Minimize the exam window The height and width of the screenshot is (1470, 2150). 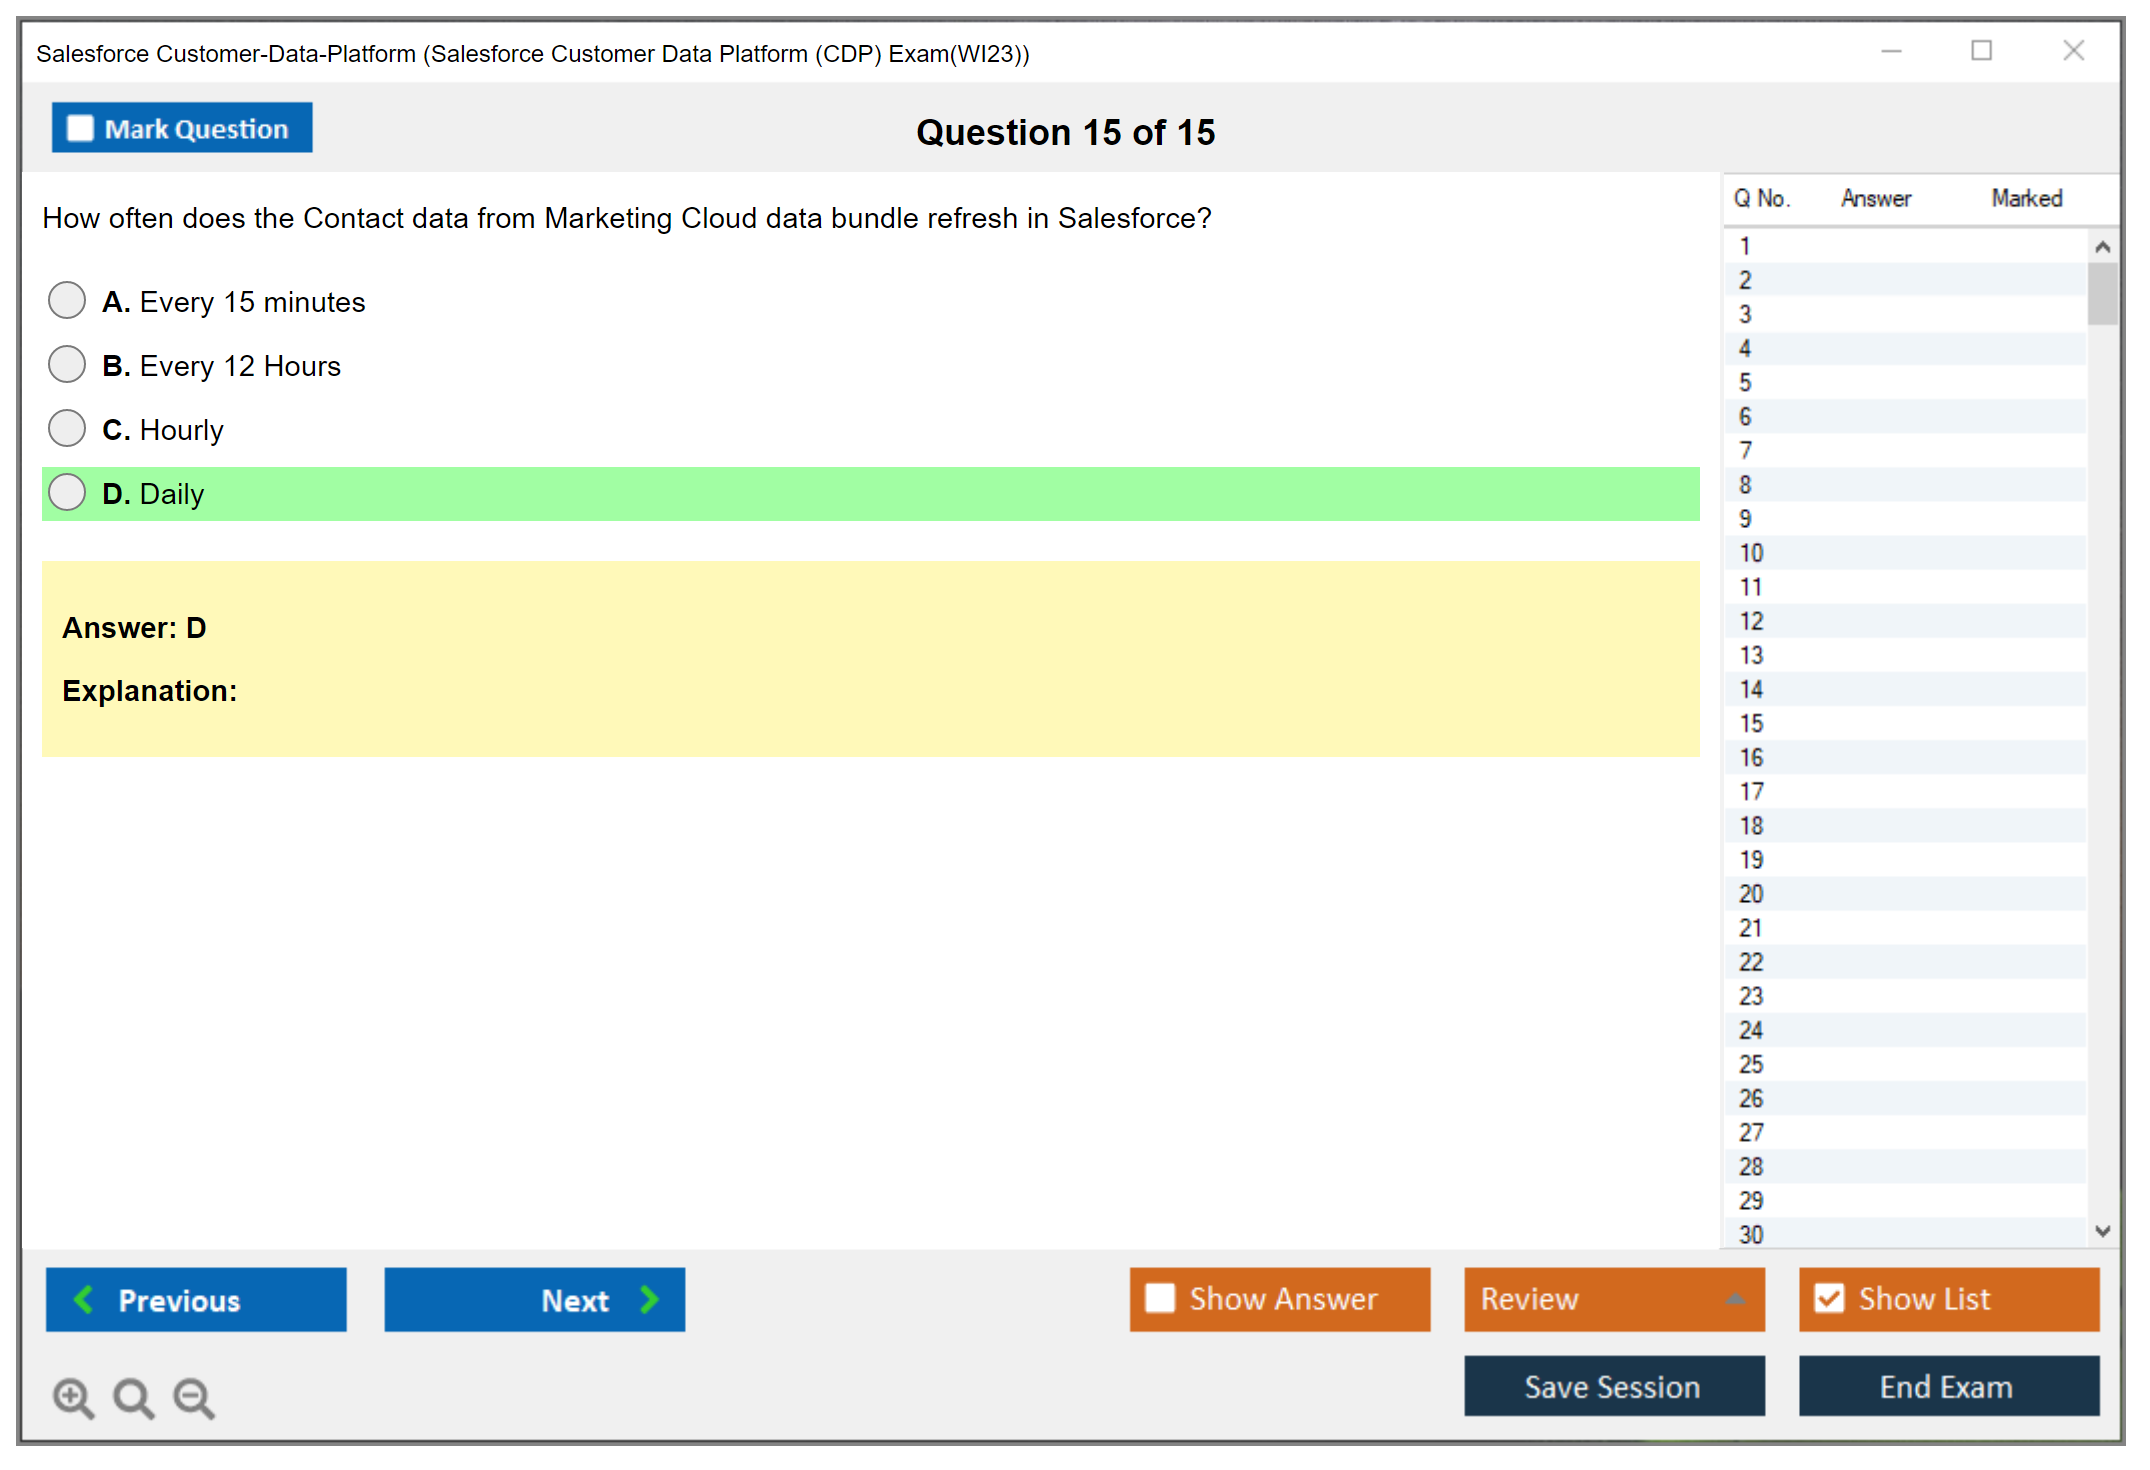(x=1891, y=51)
